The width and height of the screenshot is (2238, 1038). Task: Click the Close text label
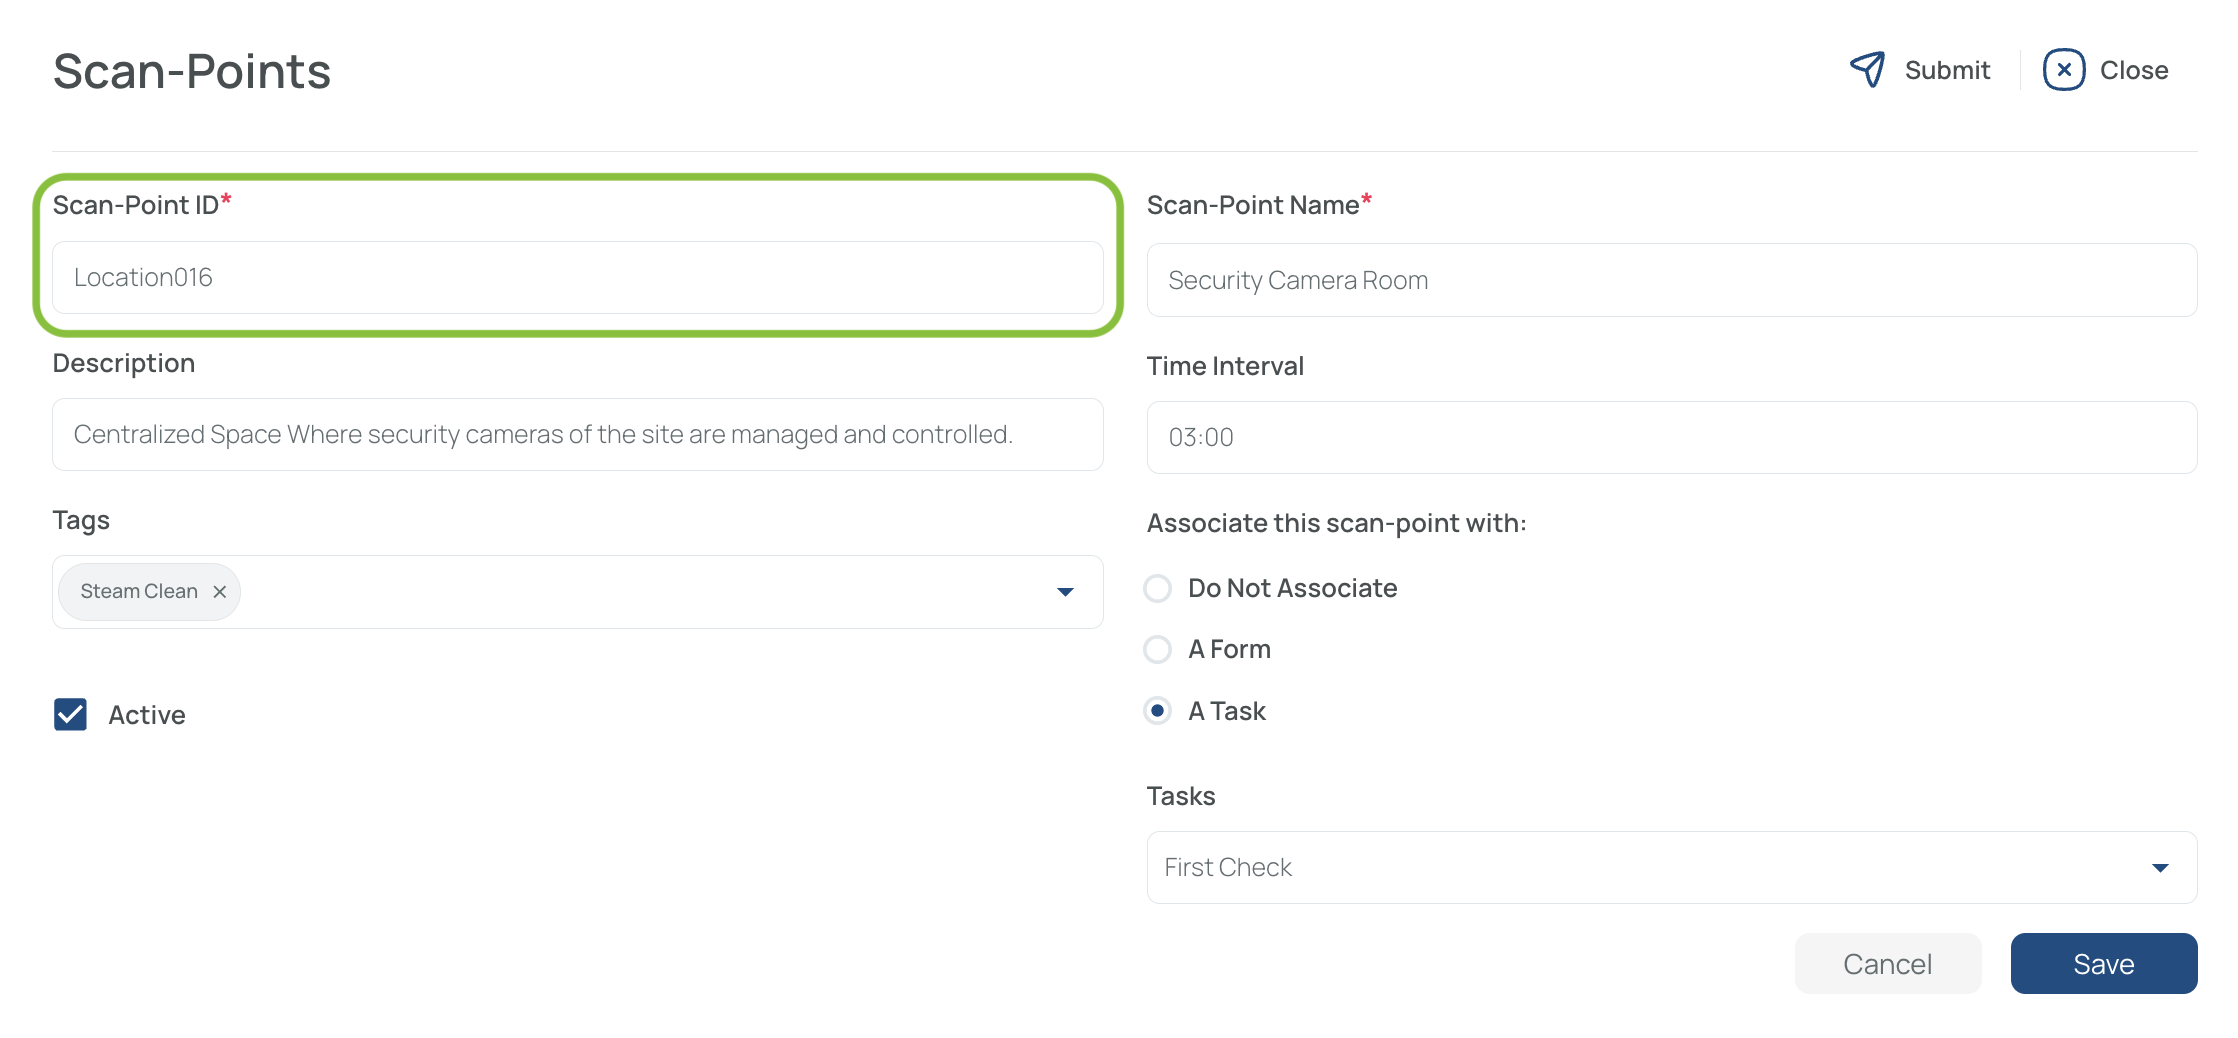(2134, 70)
